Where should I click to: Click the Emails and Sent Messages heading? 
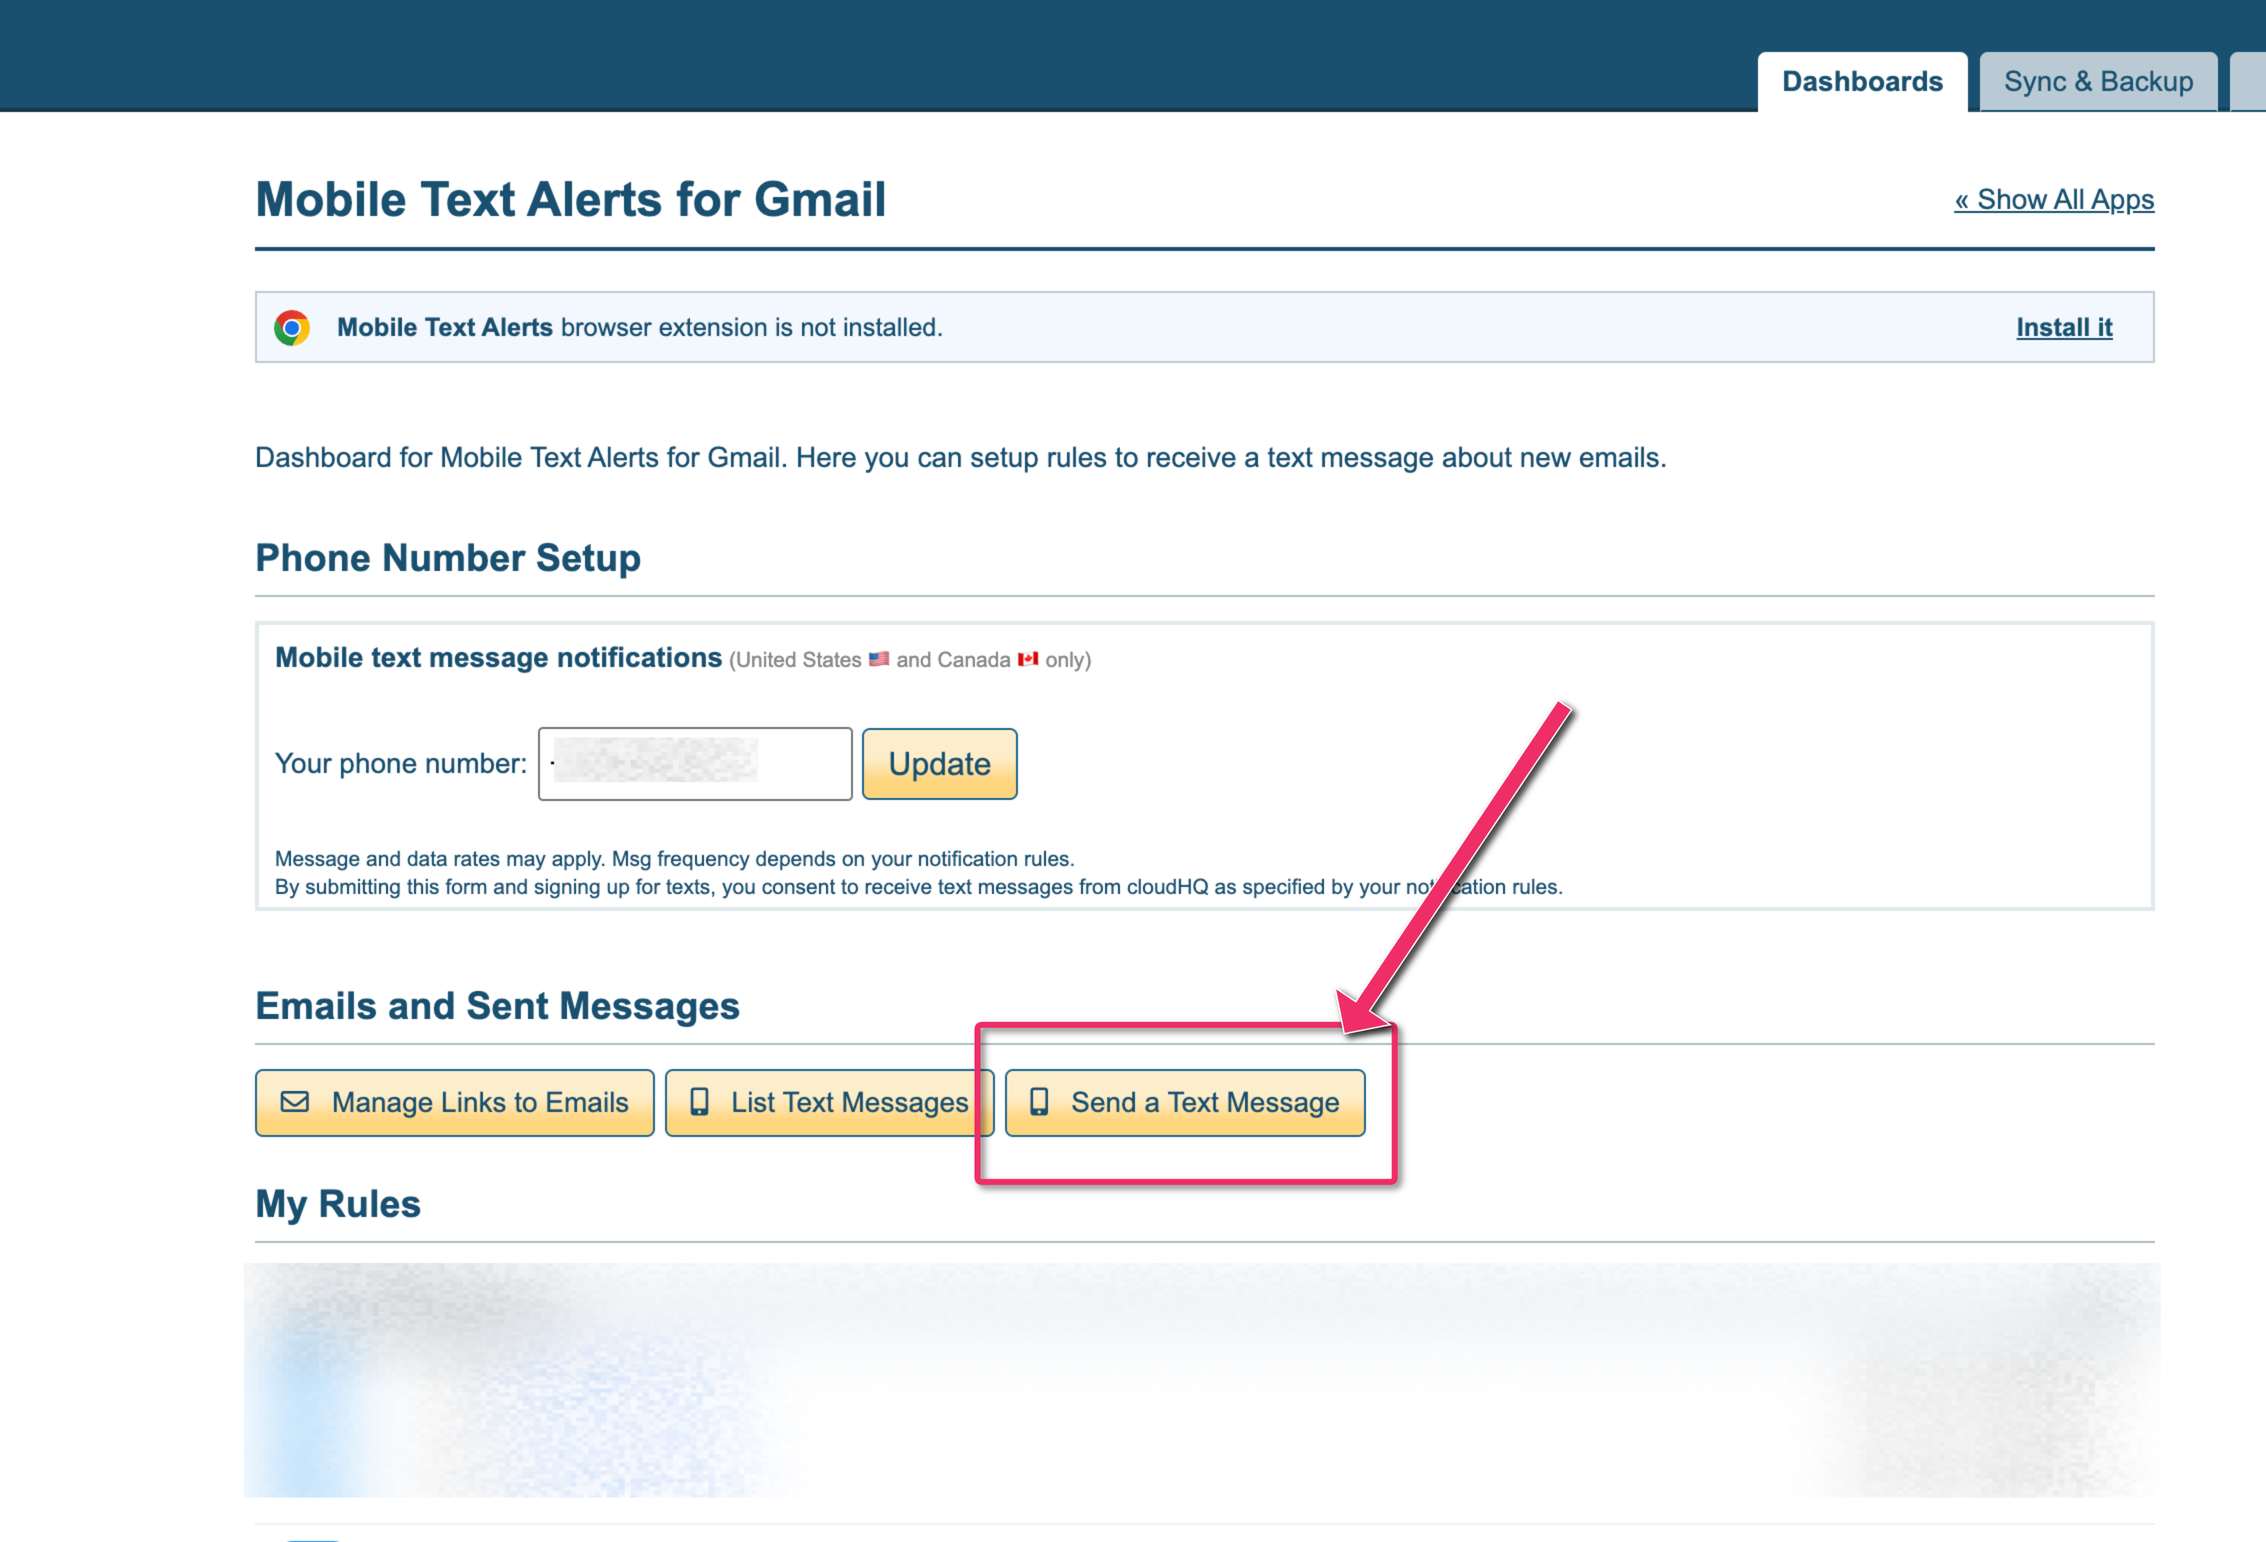pyautogui.click(x=497, y=1006)
